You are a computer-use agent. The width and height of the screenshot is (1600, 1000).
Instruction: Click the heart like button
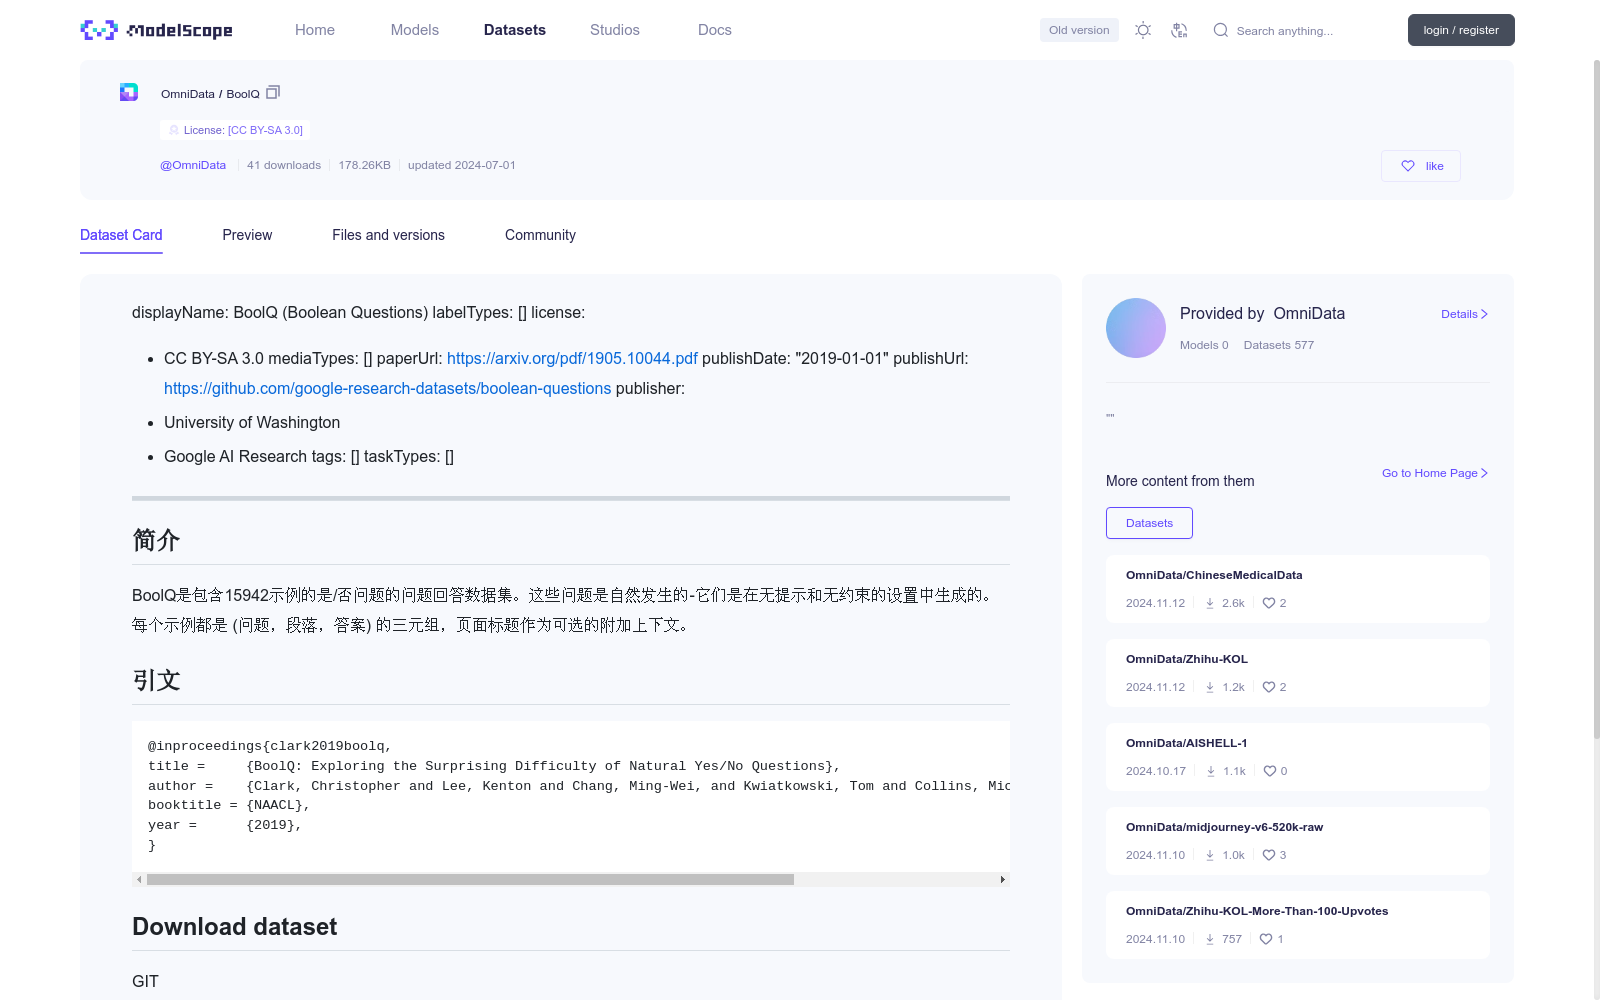[1421, 166]
